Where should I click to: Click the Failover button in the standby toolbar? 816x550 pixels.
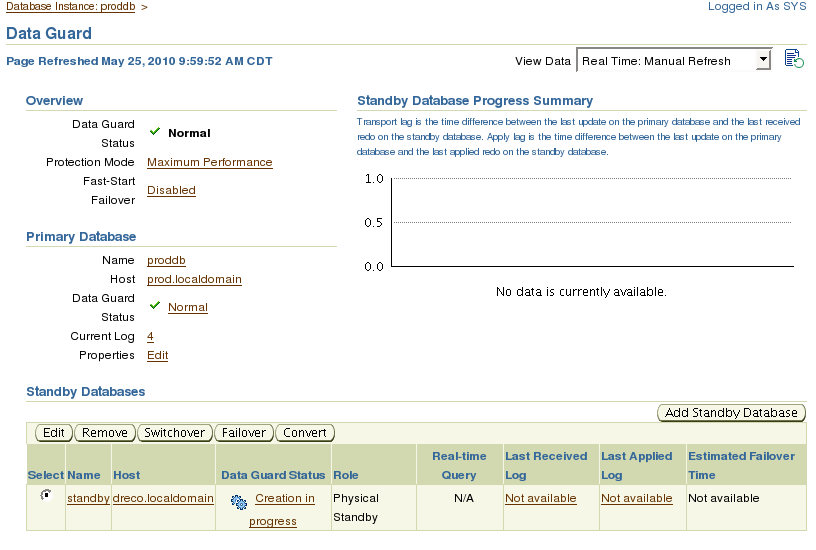pos(244,433)
